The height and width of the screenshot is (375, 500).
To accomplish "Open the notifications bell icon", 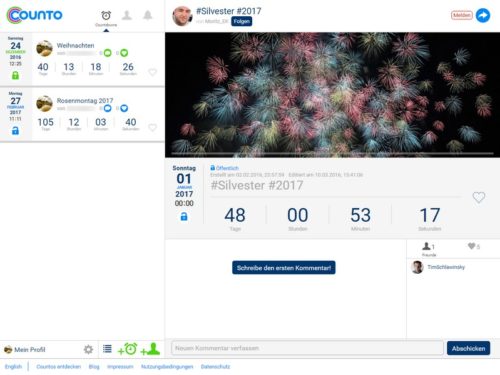I will (x=148, y=15).
